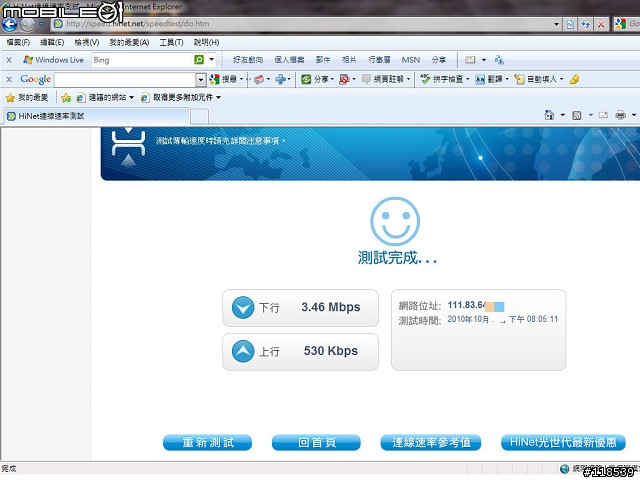Viewport: 640px width, 480px height.
Task: Click the green Bing search icon
Action: tap(199, 60)
